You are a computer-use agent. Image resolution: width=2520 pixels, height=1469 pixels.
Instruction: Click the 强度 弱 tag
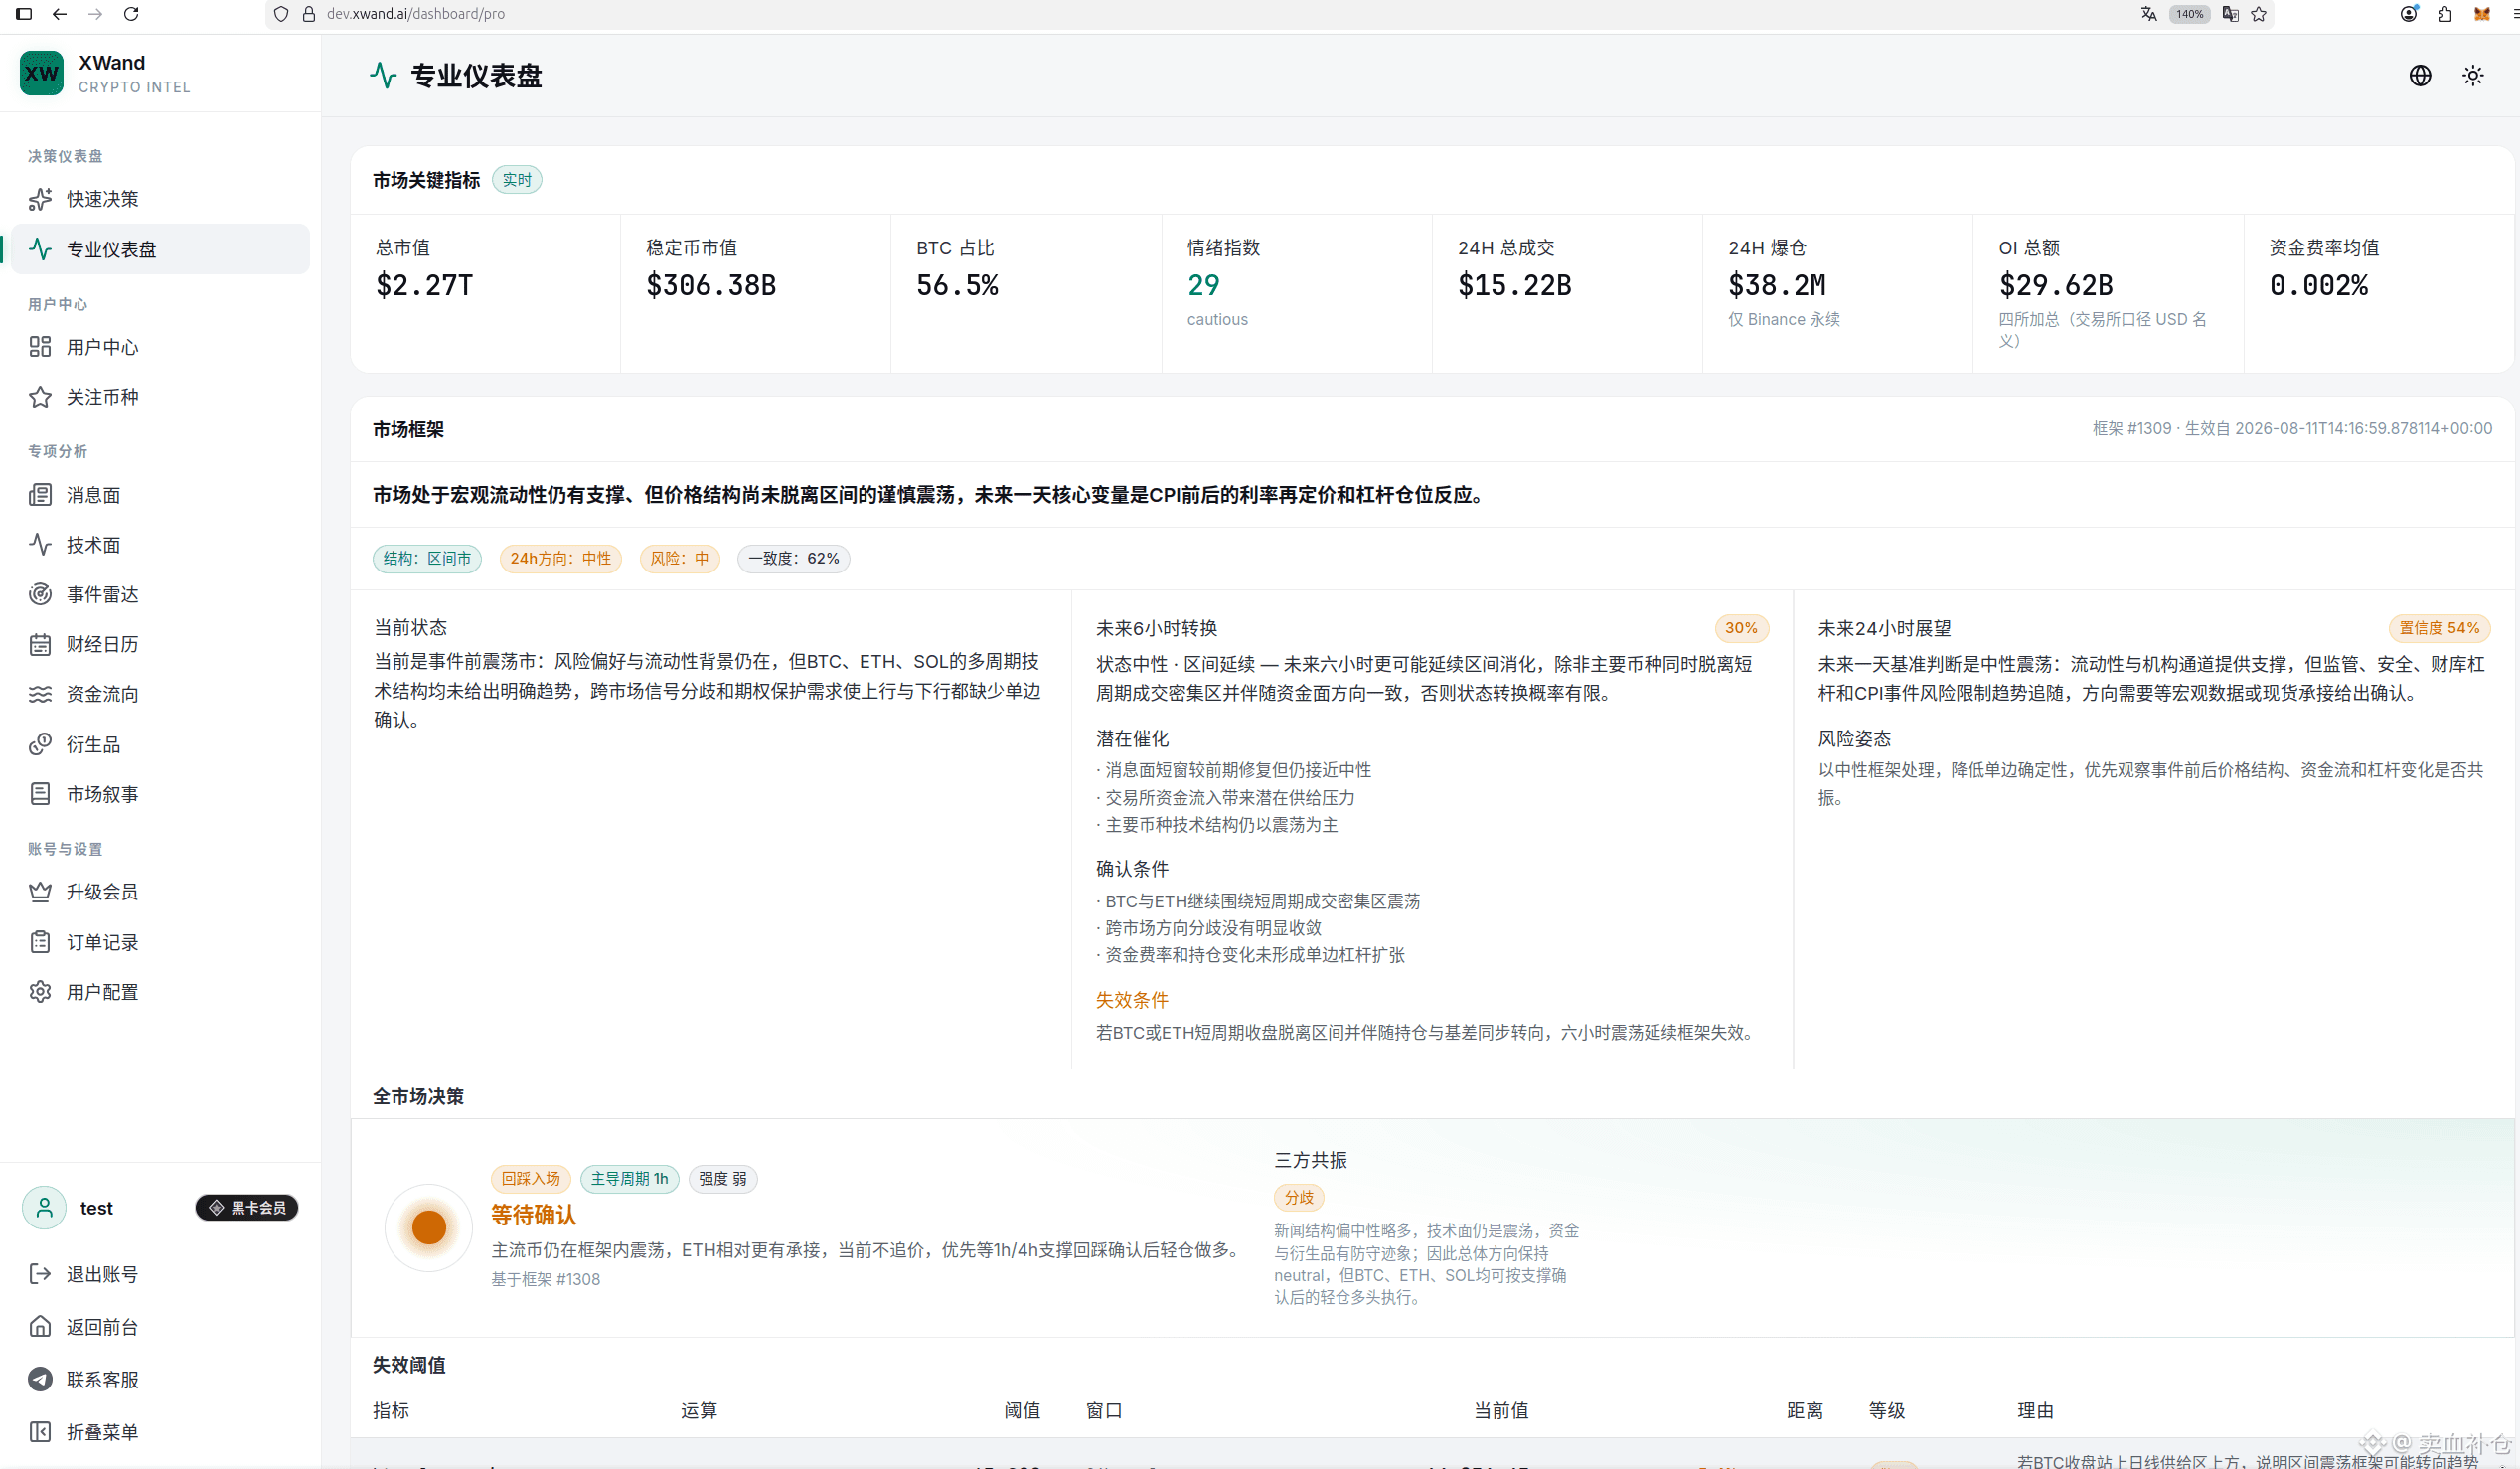(723, 1179)
